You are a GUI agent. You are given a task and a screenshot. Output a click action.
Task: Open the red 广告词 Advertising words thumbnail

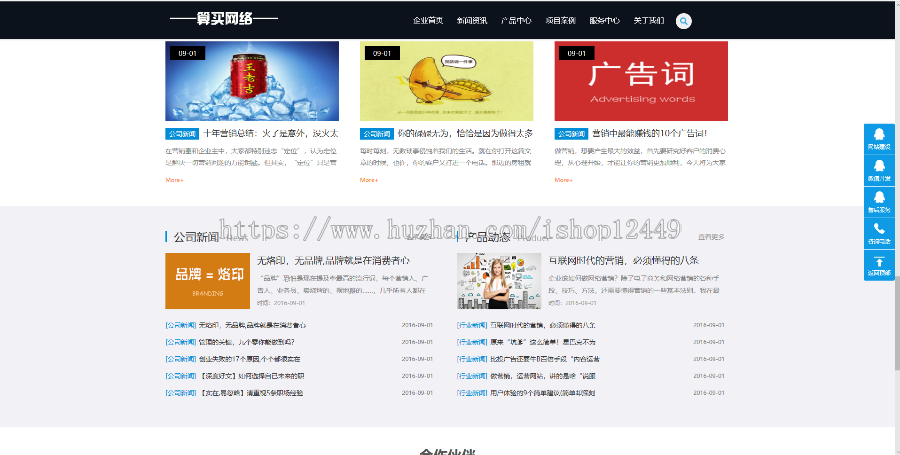point(641,81)
